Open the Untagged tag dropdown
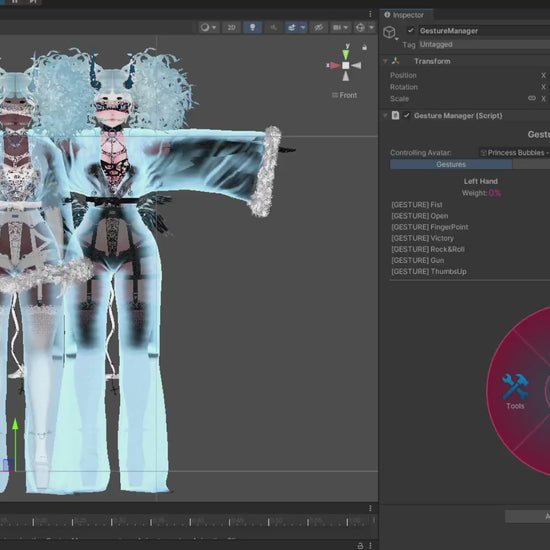 [x=484, y=45]
